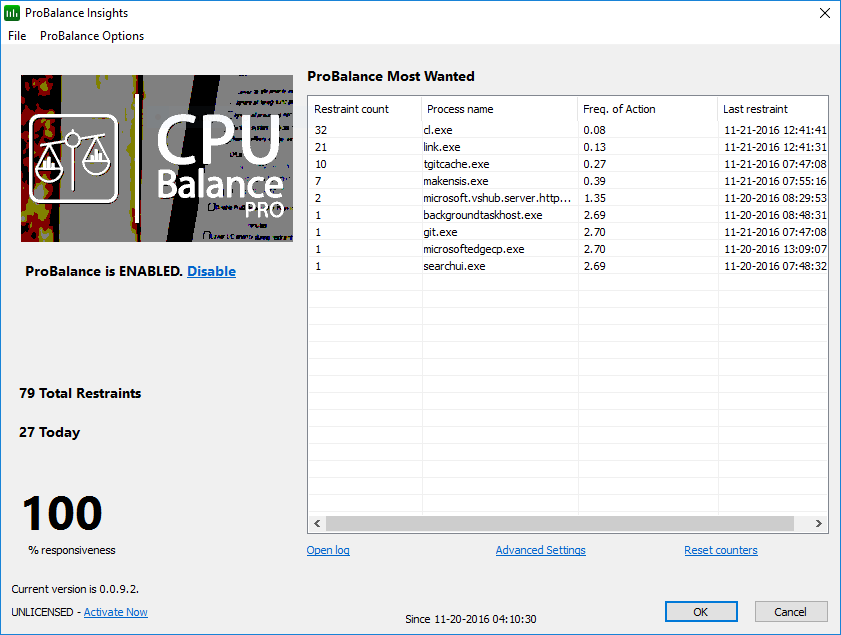The image size is (841, 635).
Task: Click the left arrow of horizontal scrollbar
Action: pos(317,523)
